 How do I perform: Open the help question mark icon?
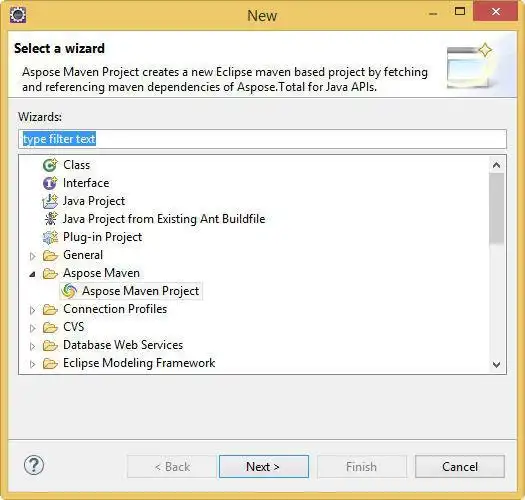click(x=34, y=465)
